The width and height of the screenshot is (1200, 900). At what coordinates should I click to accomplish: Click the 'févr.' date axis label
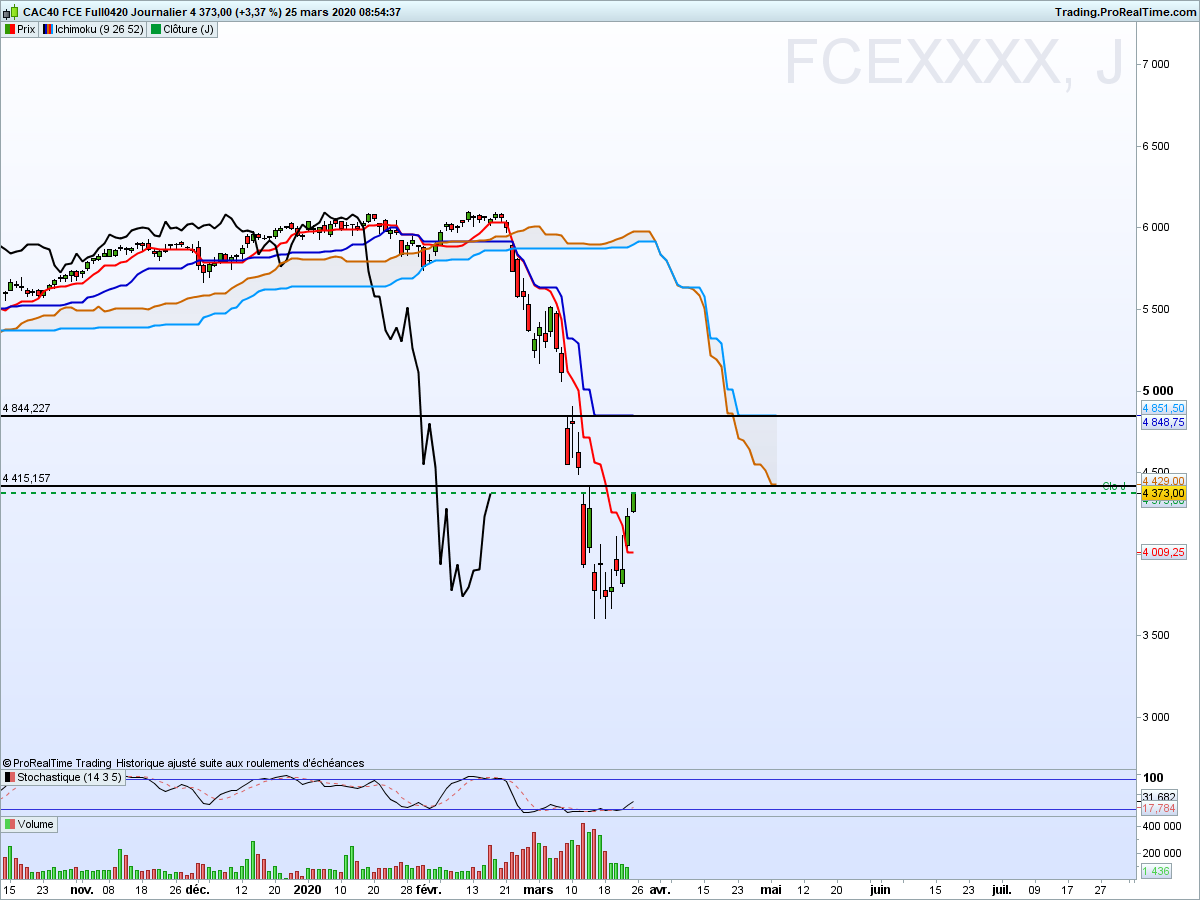428,889
